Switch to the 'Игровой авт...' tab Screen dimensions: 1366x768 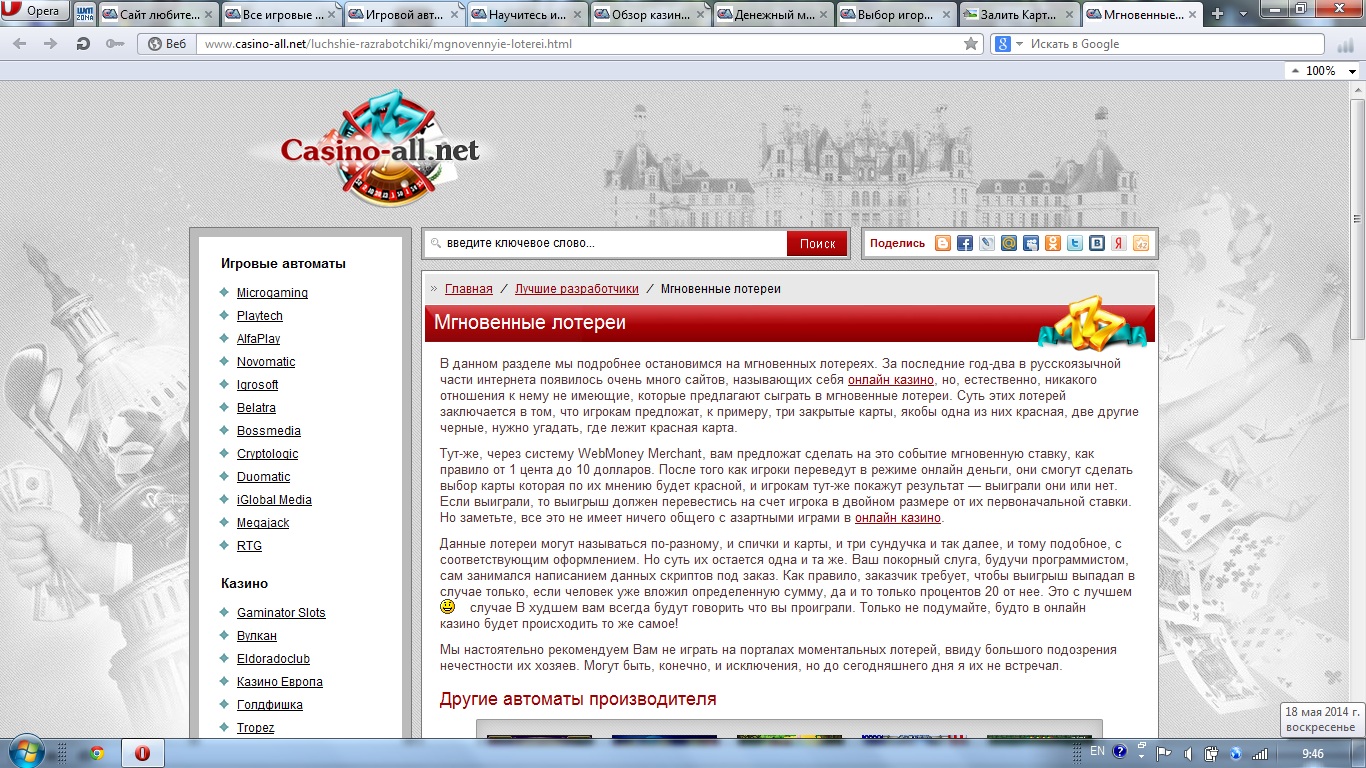(404, 15)
